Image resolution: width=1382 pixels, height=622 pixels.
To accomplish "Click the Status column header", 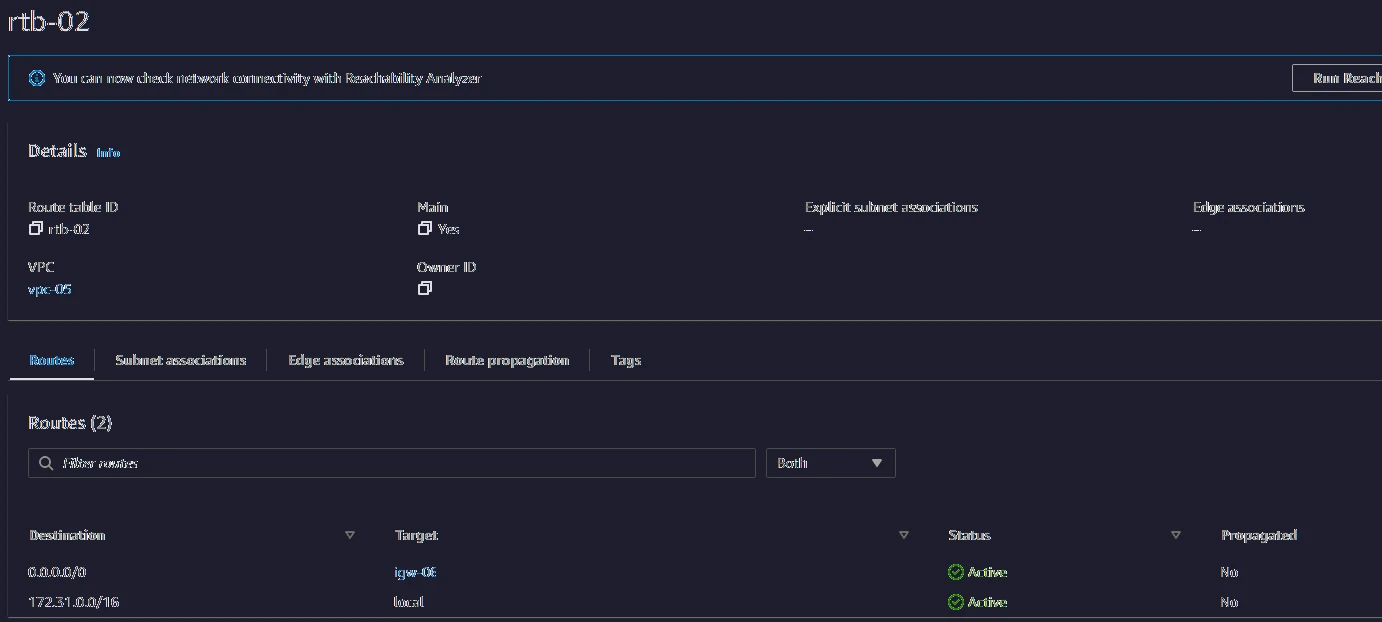I will pos(969,535).
